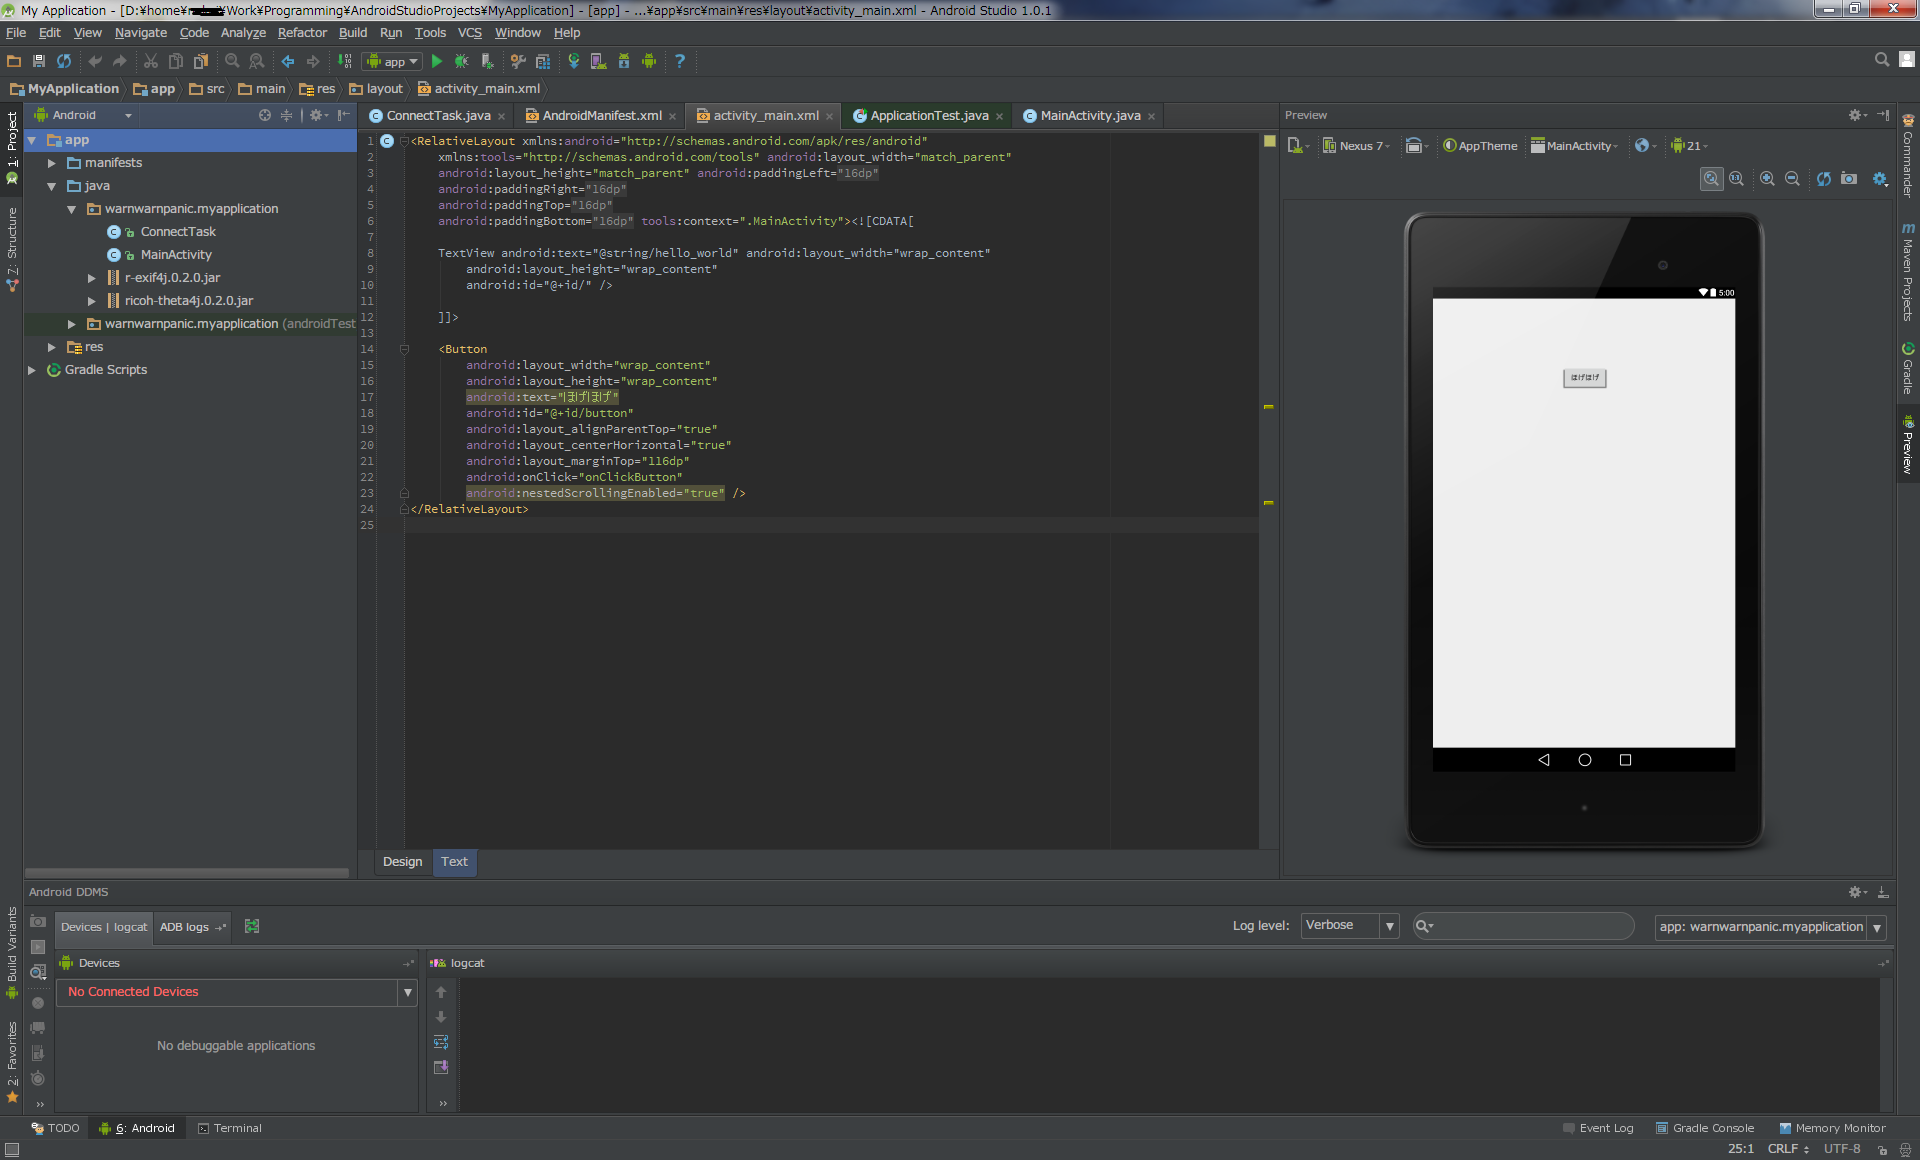This screenshot has height=1160, width=1920.
Task: Click the logcat search input field
Action: tap(1524, 926)
